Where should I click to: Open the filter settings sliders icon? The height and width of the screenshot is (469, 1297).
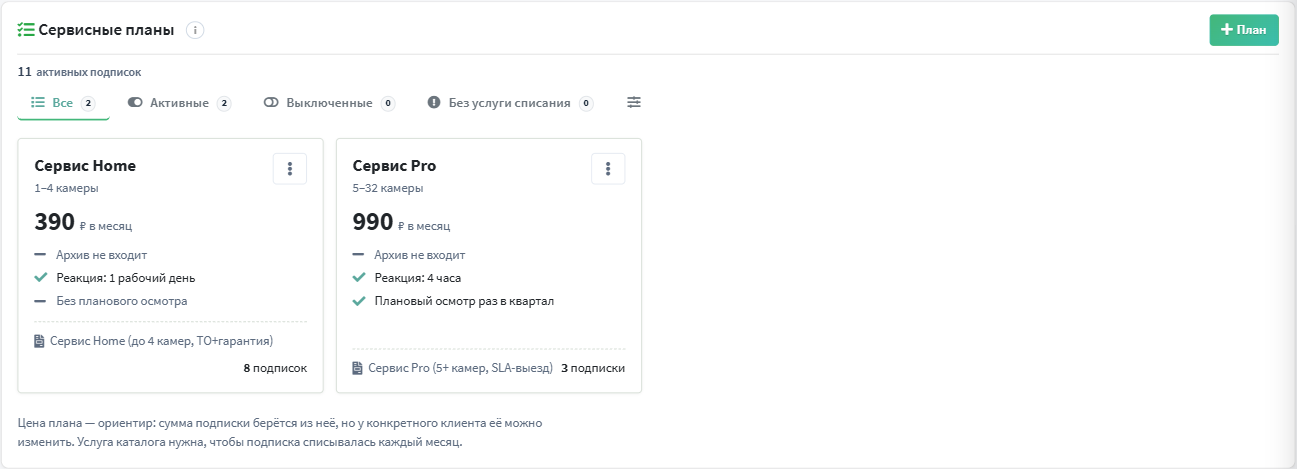pos(634,102)
